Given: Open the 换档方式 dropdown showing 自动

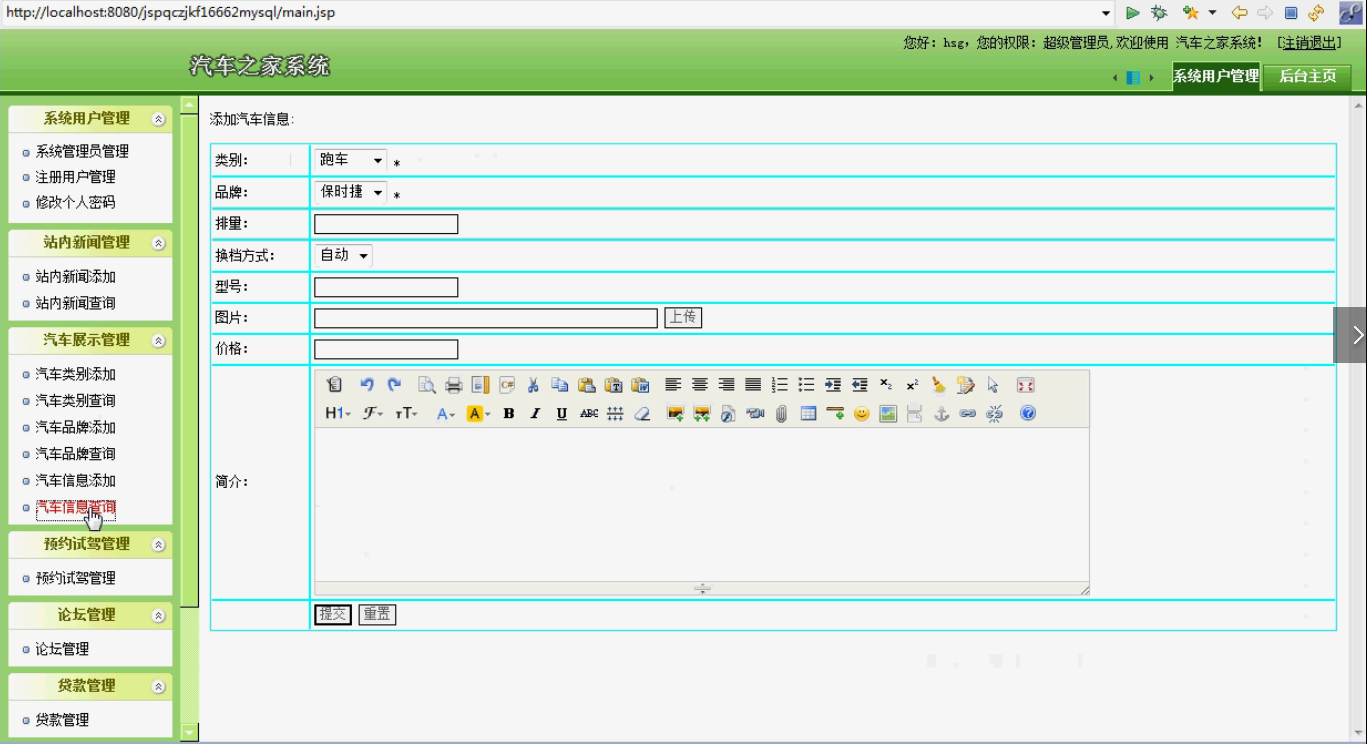Looking at the screenshot, I should [x=343, y=255].
